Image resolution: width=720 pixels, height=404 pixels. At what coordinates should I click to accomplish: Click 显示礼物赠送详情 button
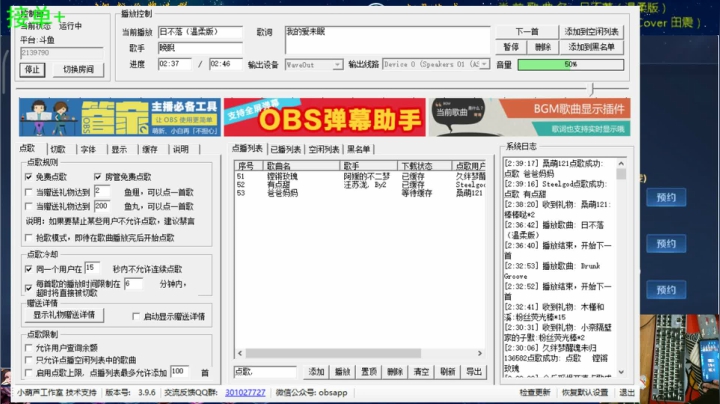(x=64, y=315)
